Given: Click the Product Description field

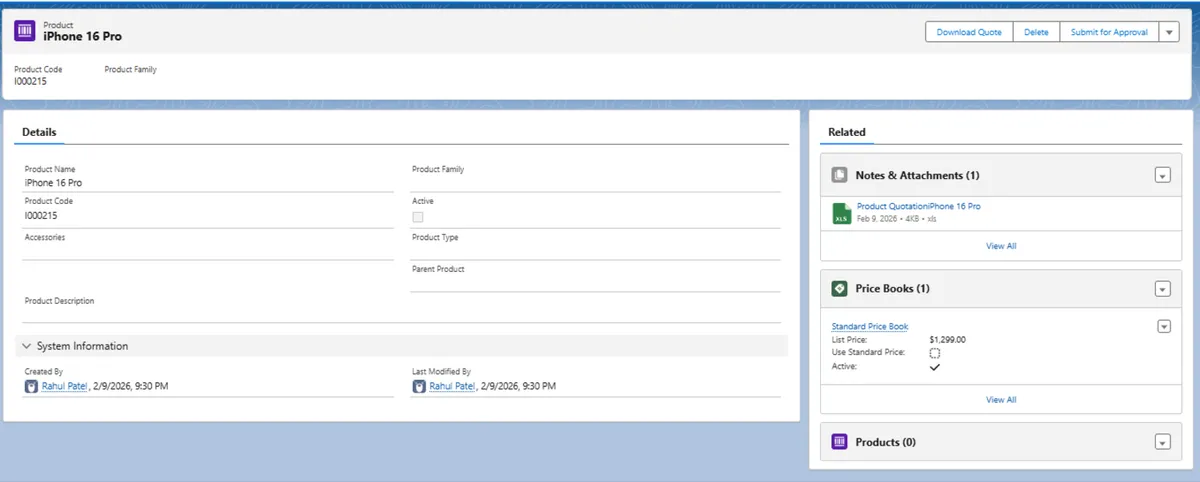Looking at the screenshot, I should tap(402, 308).
